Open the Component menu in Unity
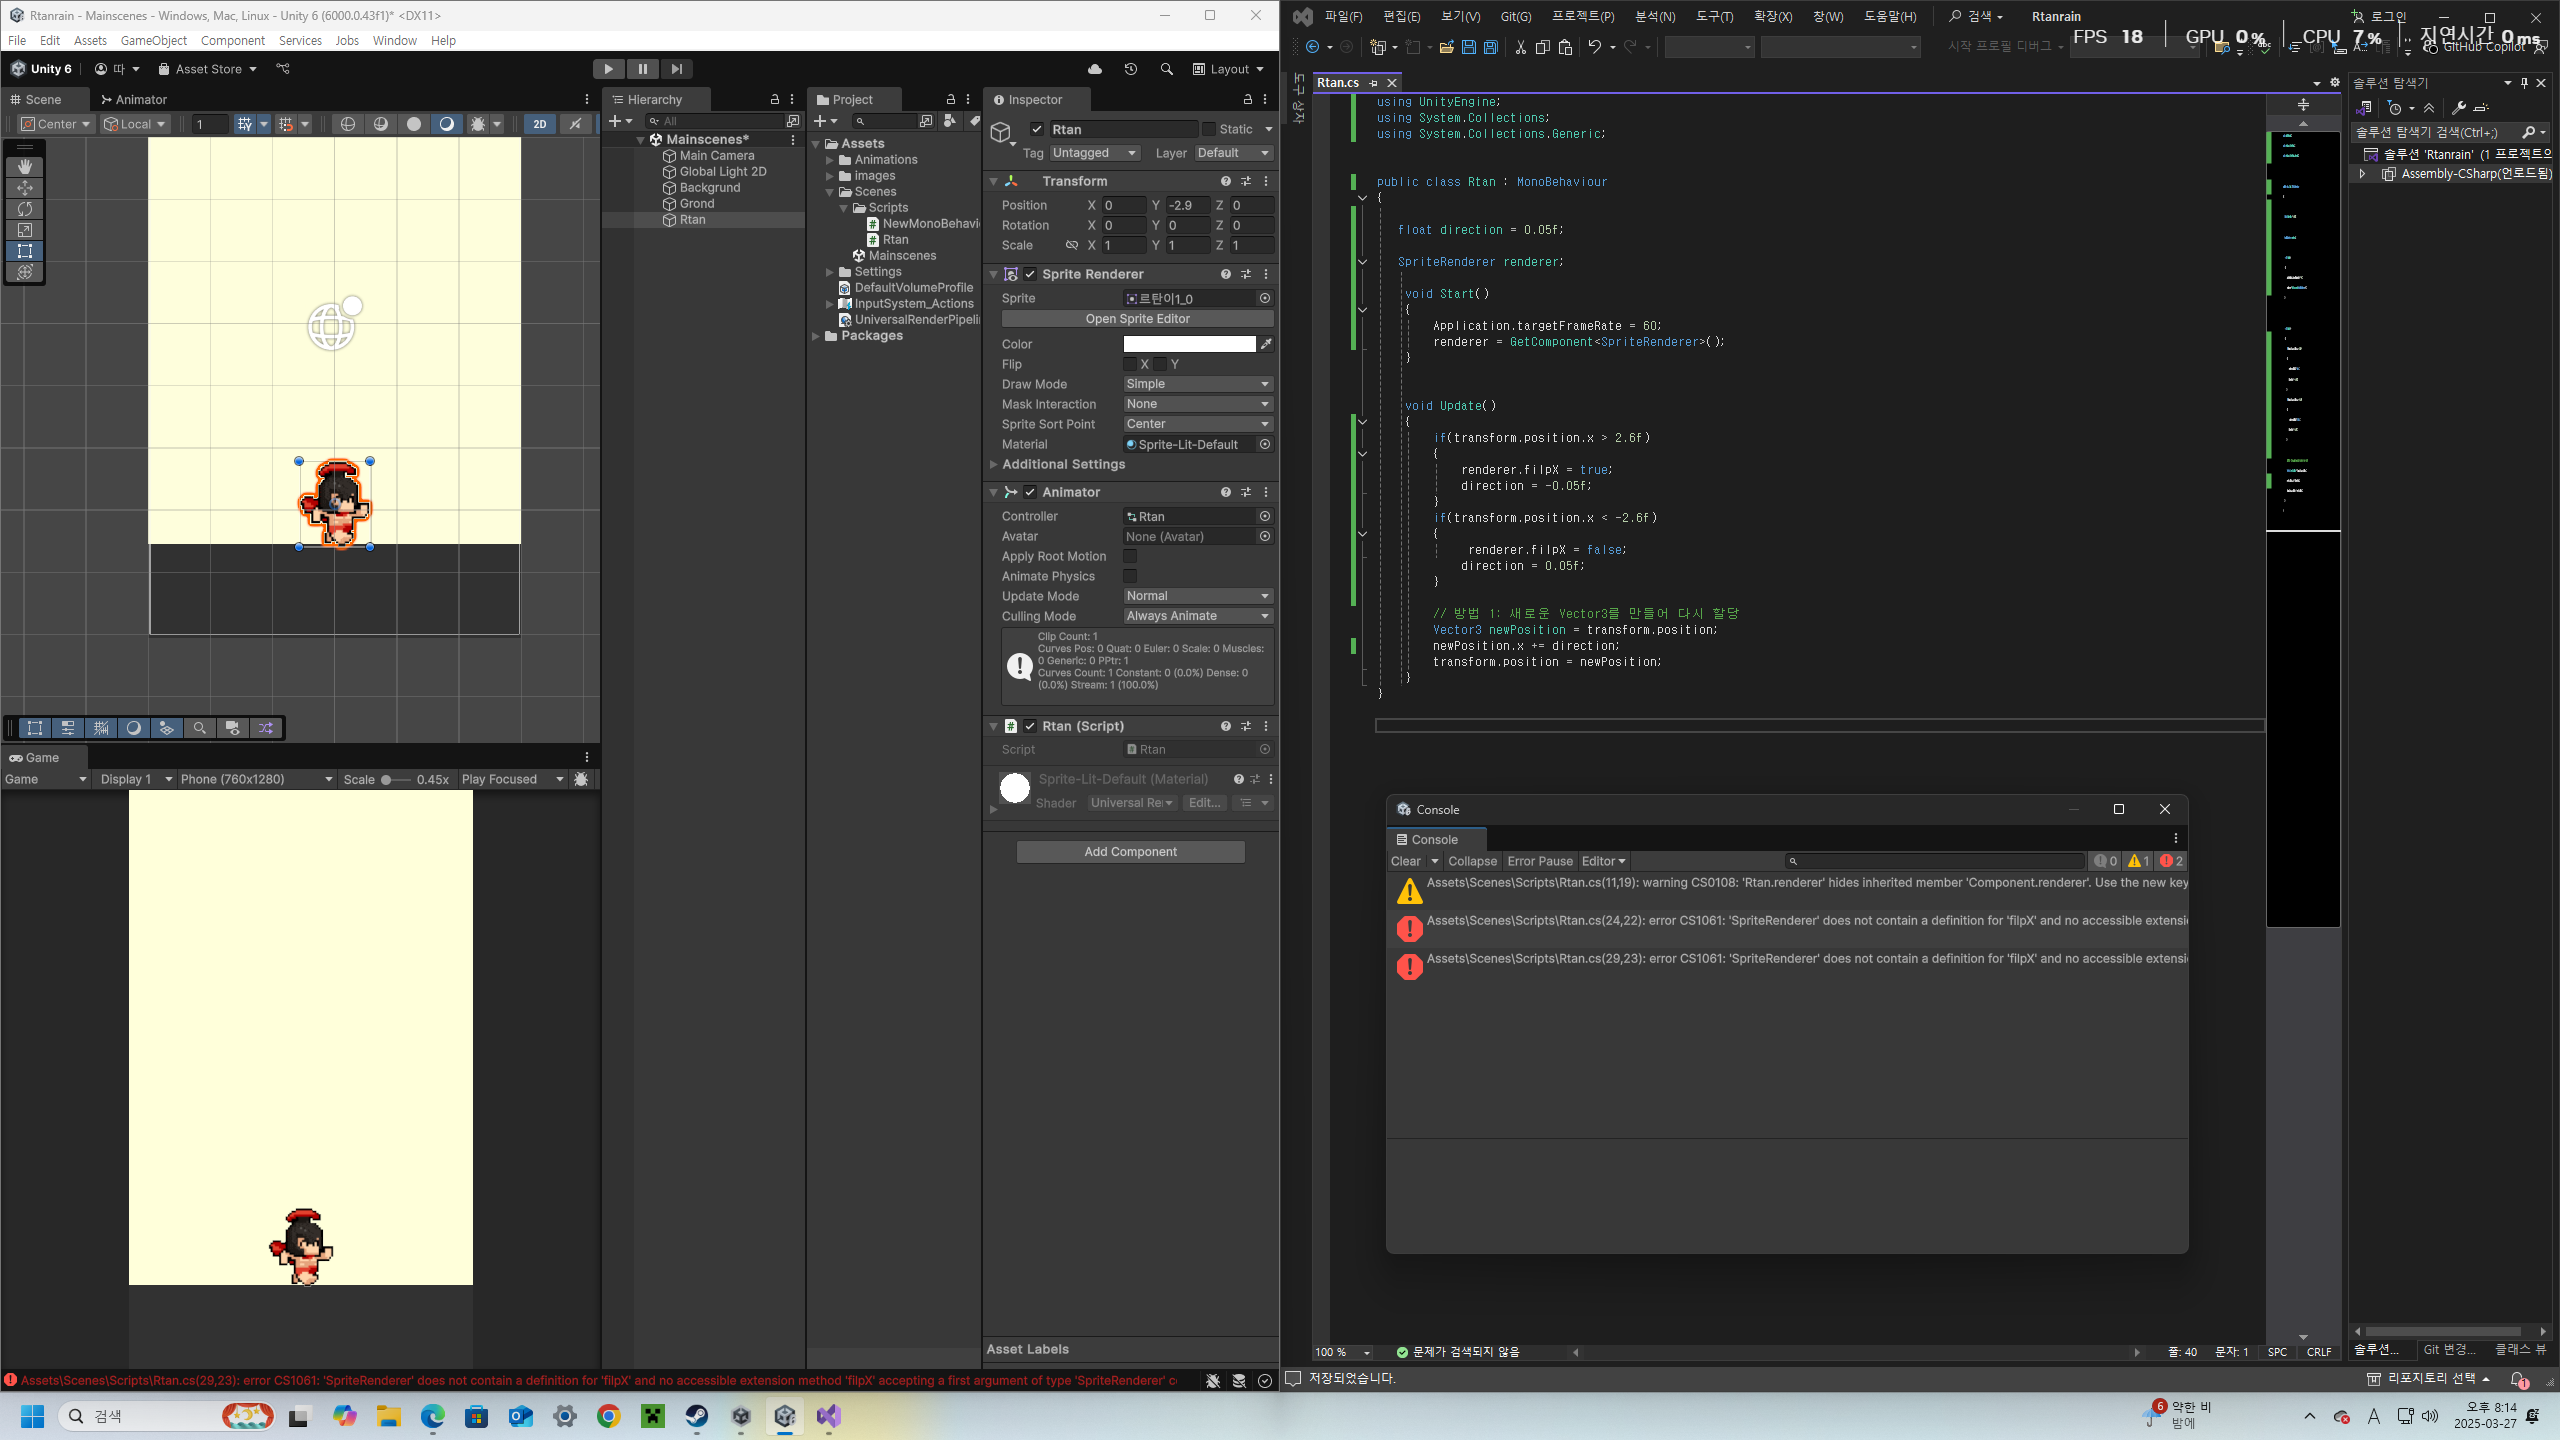Viewport: 2560px width, 1440px height. 233,41
